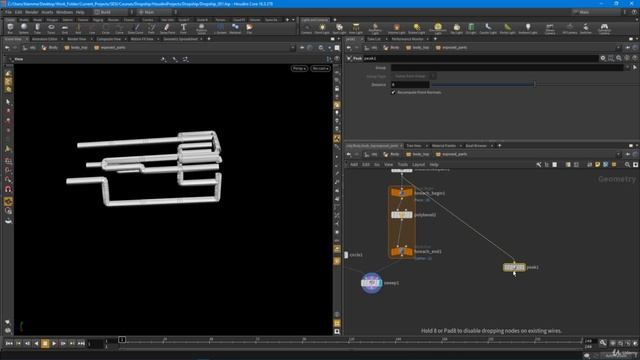Select the sweep1 node
Screen dimensions: 640x360
point(371,283)
